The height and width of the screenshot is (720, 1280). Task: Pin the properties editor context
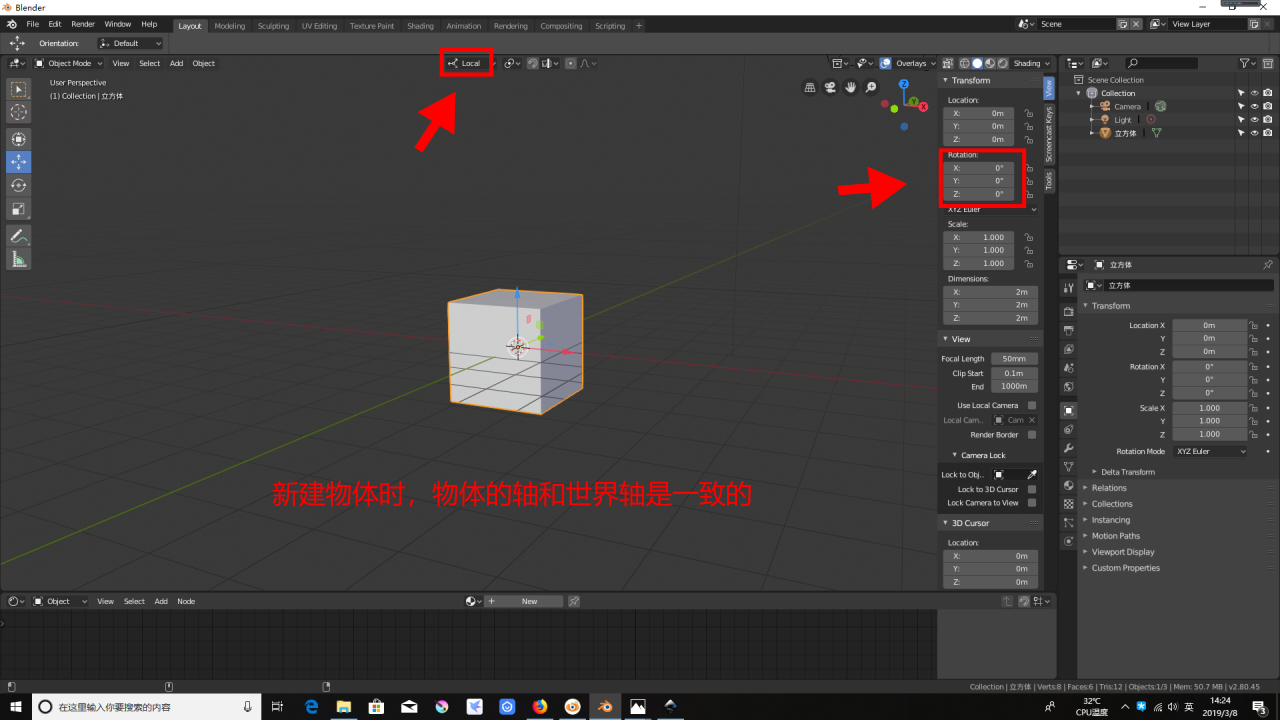[1267, 265]
